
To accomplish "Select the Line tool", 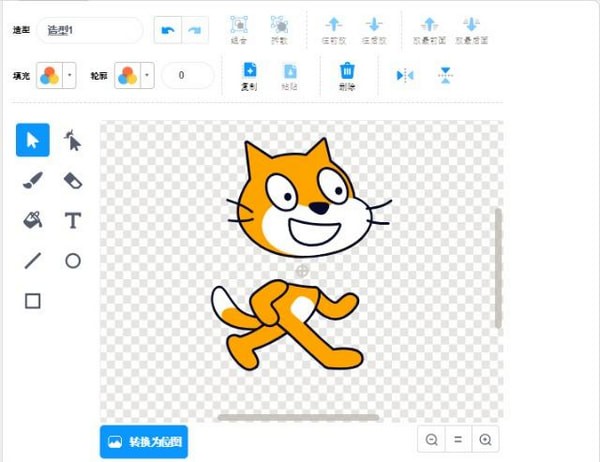I will click(x=33, y=261).
